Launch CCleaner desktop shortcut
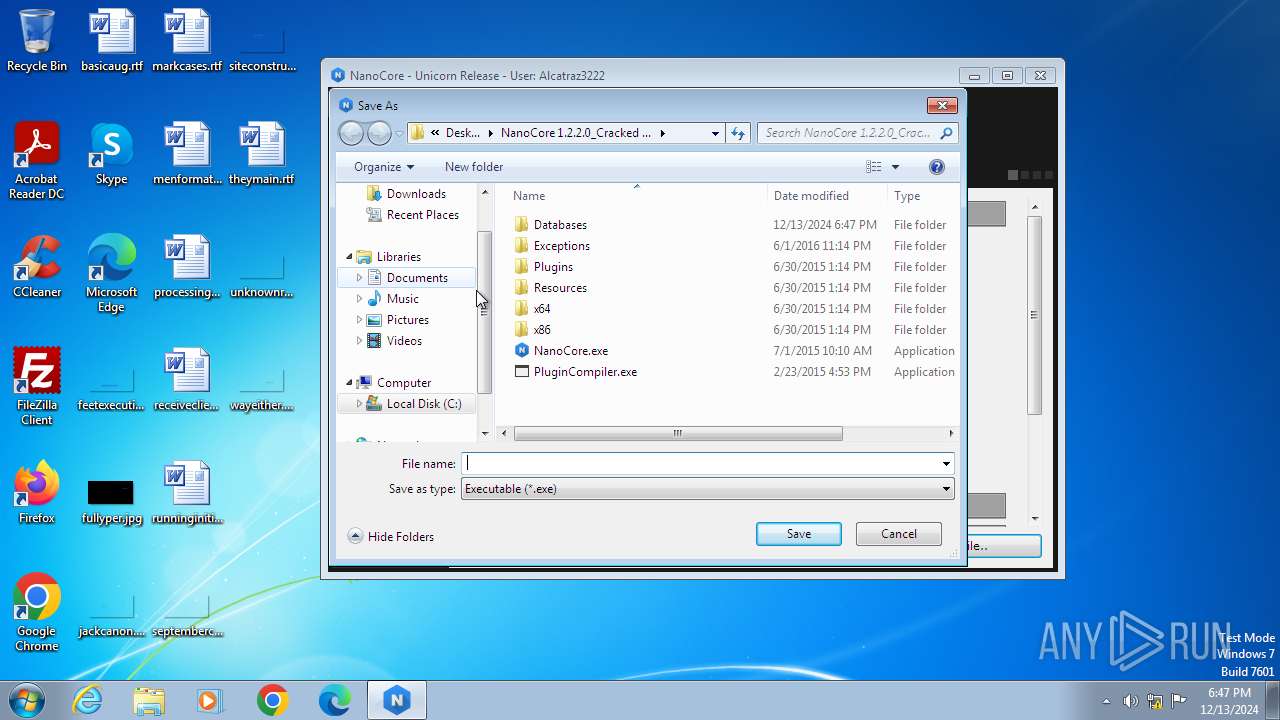The height and width of the screenshot is (720, 1280). tap(37, 266)
